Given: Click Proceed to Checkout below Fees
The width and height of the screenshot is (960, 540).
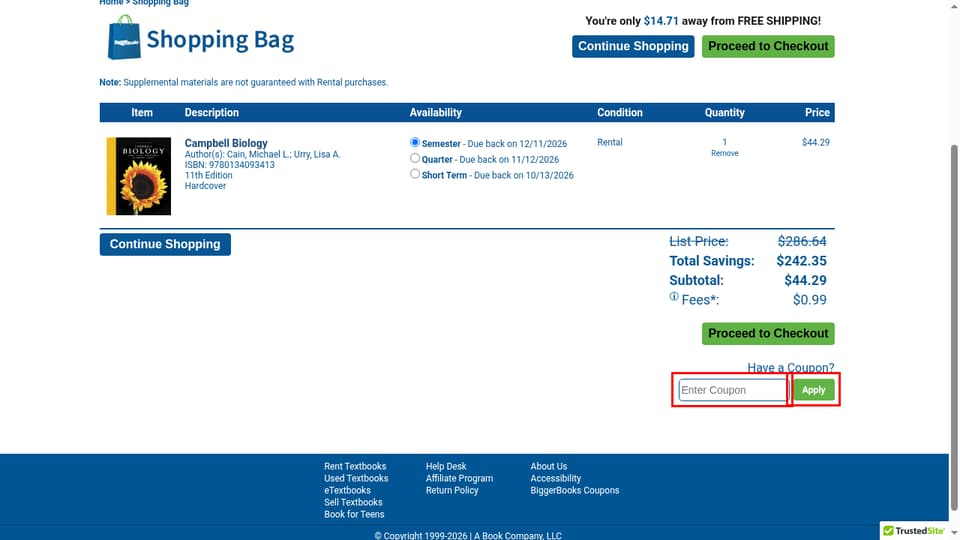Looking at the screenshot, I should click(768, 334).
